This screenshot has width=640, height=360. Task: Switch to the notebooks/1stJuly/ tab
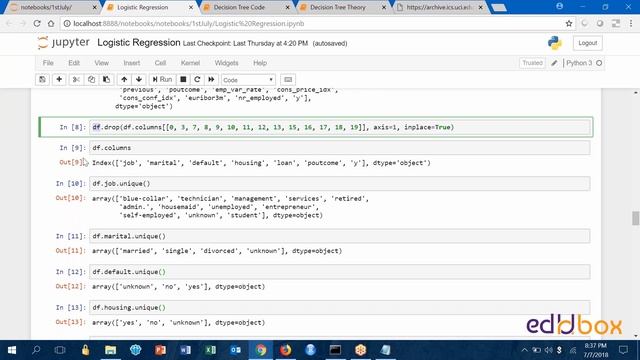click(x=51, y=7)
